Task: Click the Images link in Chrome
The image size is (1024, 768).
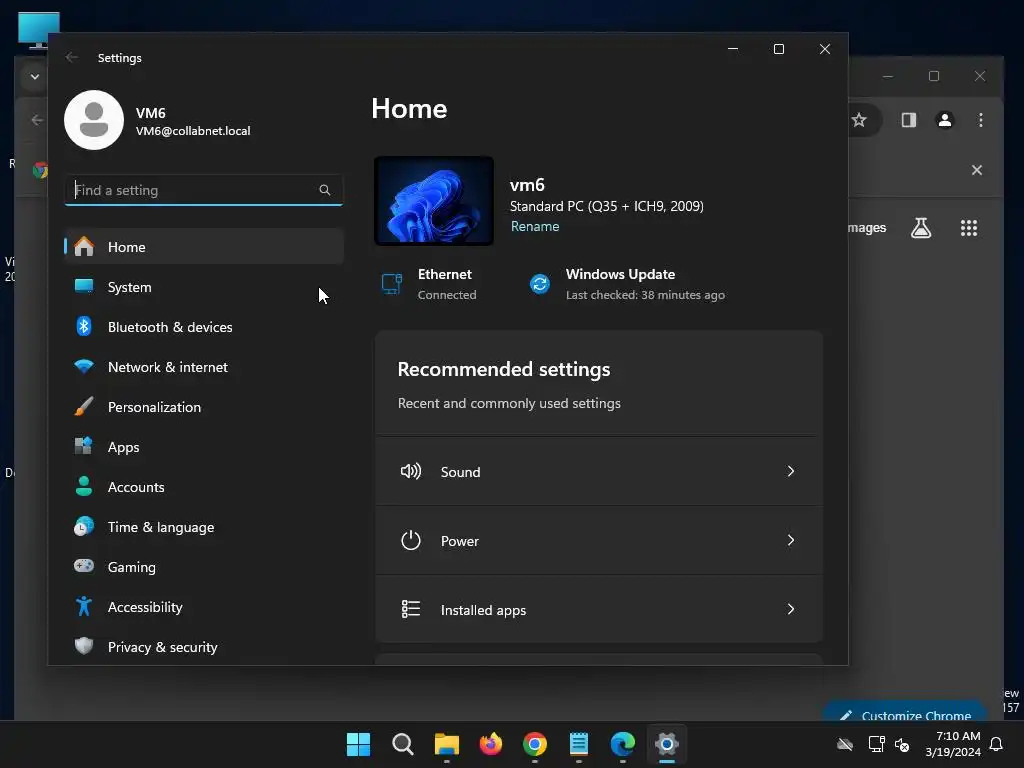Action: coord(867,228)
